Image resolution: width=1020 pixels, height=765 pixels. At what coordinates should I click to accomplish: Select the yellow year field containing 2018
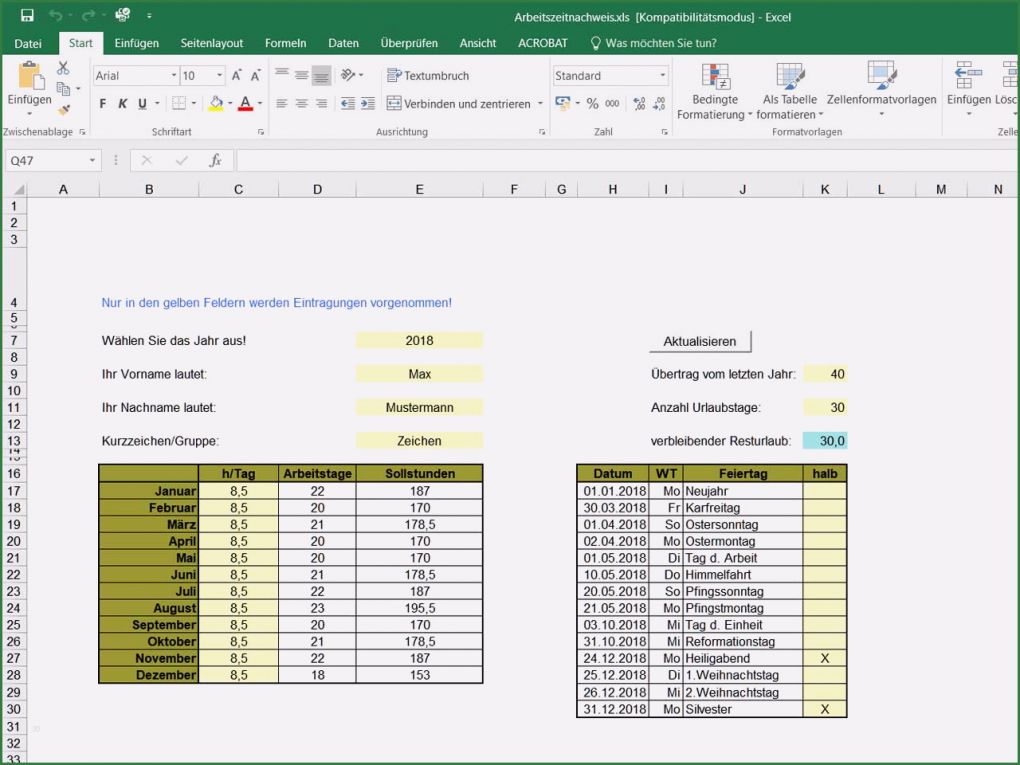tap(419, 340)
